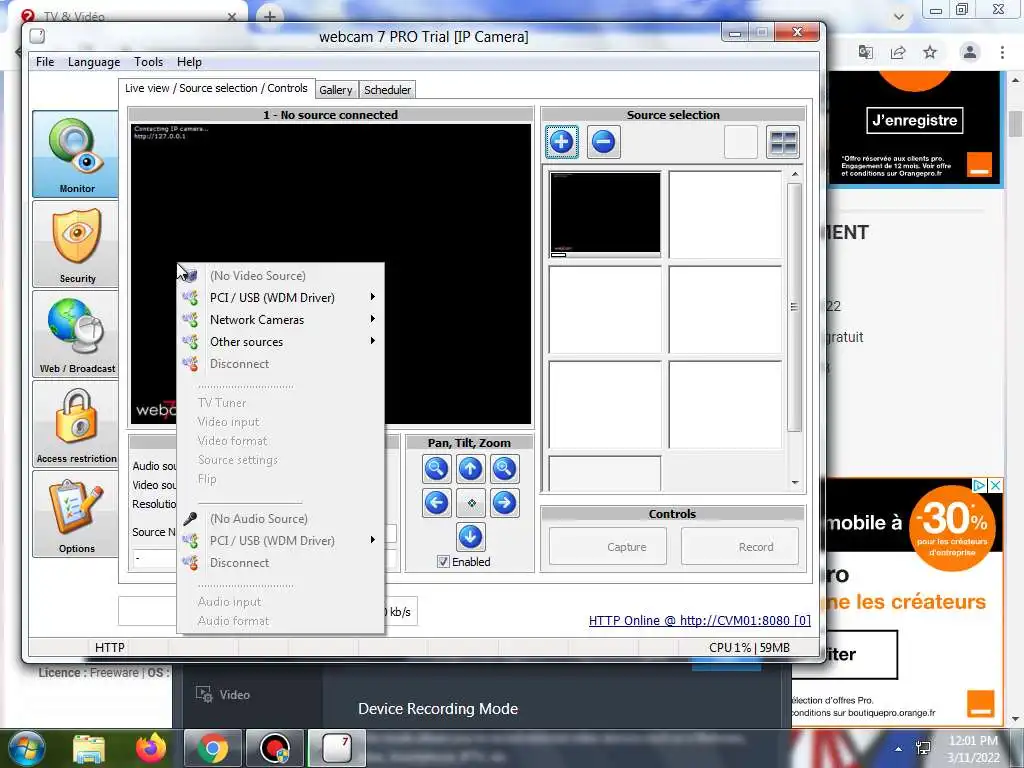The image size is (1024, 768).
Task: Click the source list scrollbar up arrow
Action: pyautogui.click(x=795, y=174)
